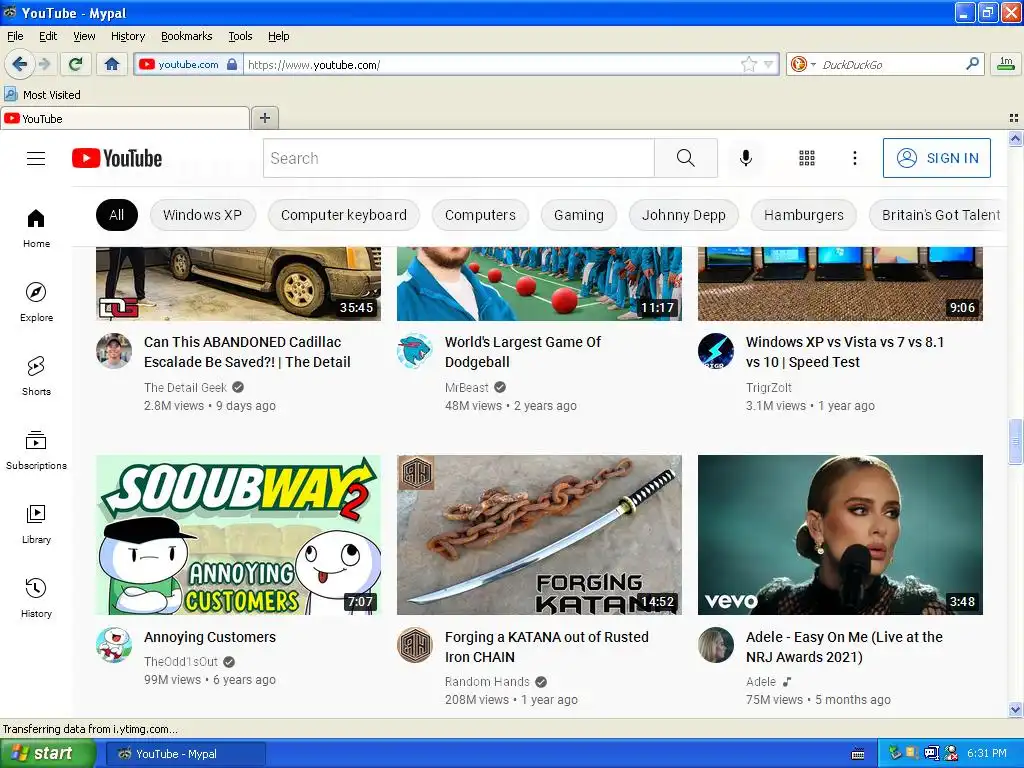
Task: Click the browser Home button
Action: [x=112, y=64]
